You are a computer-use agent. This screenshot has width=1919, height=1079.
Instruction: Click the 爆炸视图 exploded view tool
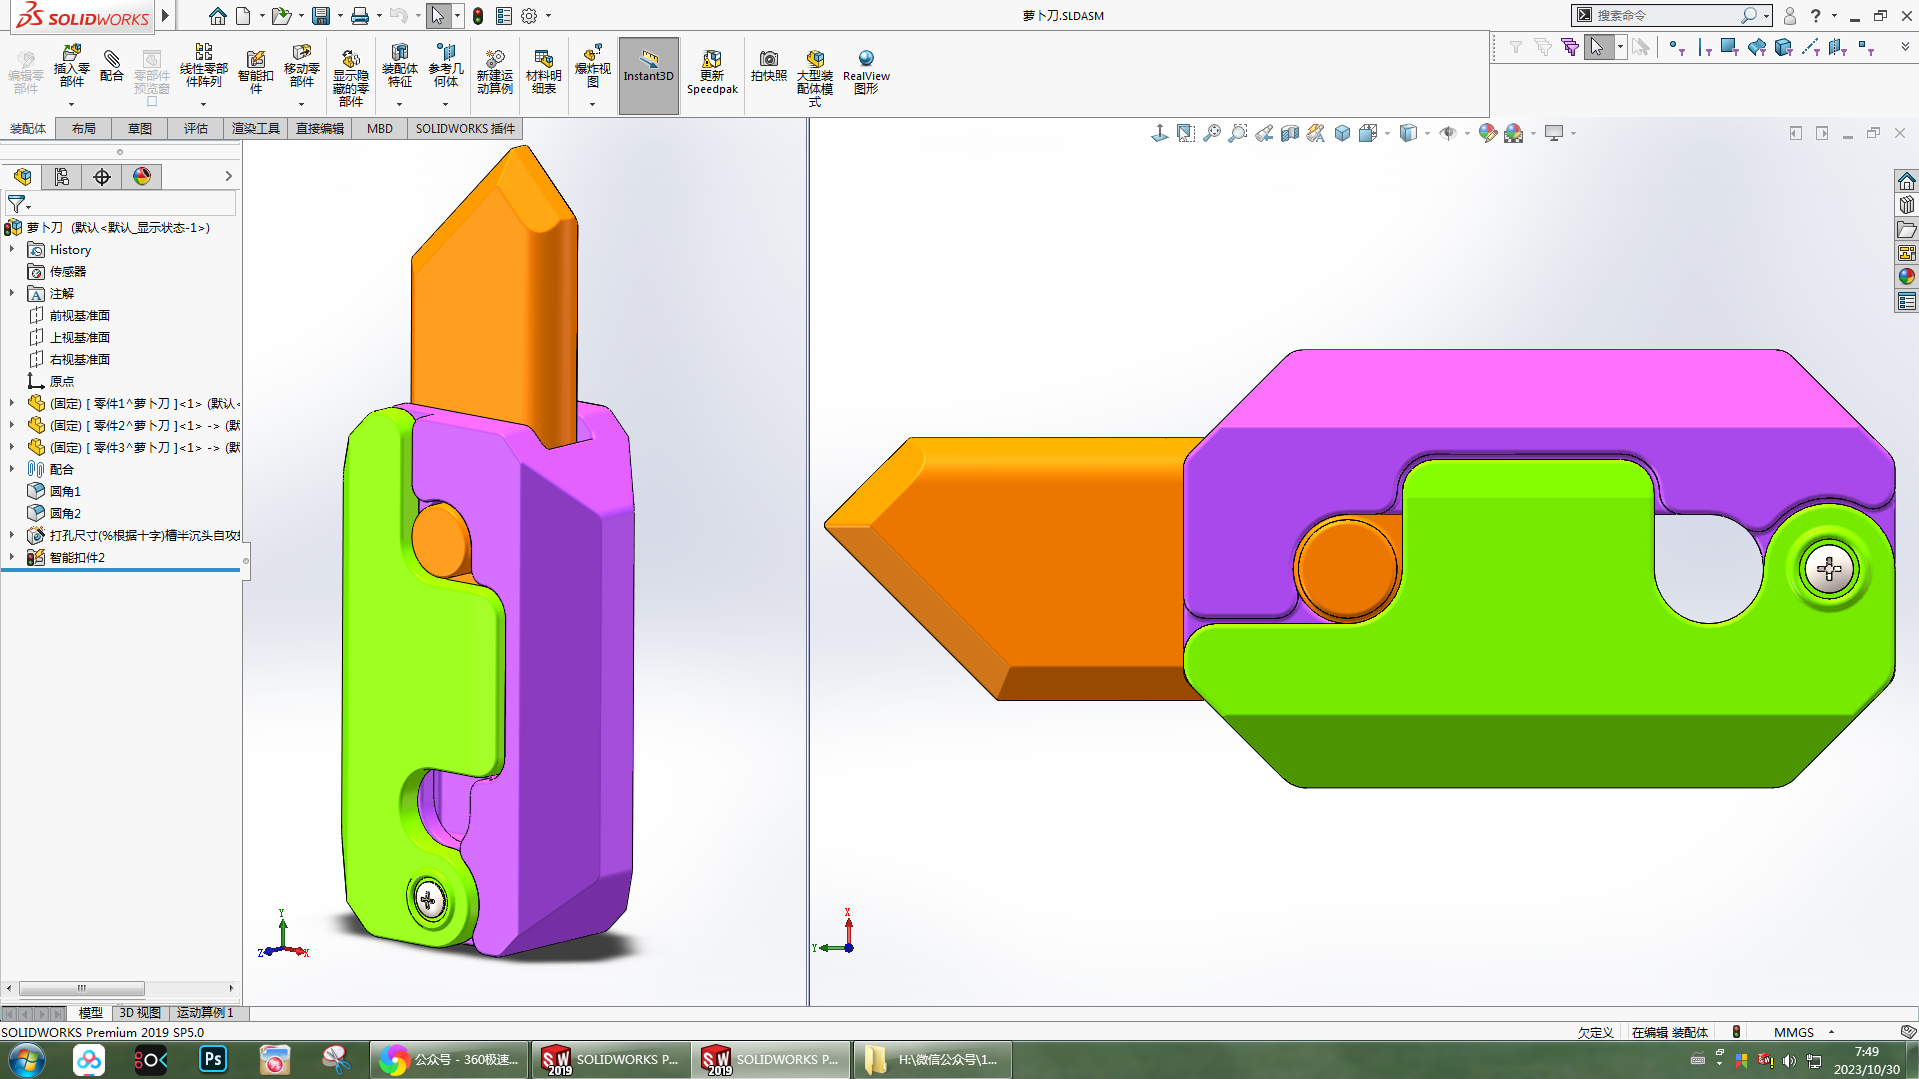pyautogui.click(x=592, y=68)
